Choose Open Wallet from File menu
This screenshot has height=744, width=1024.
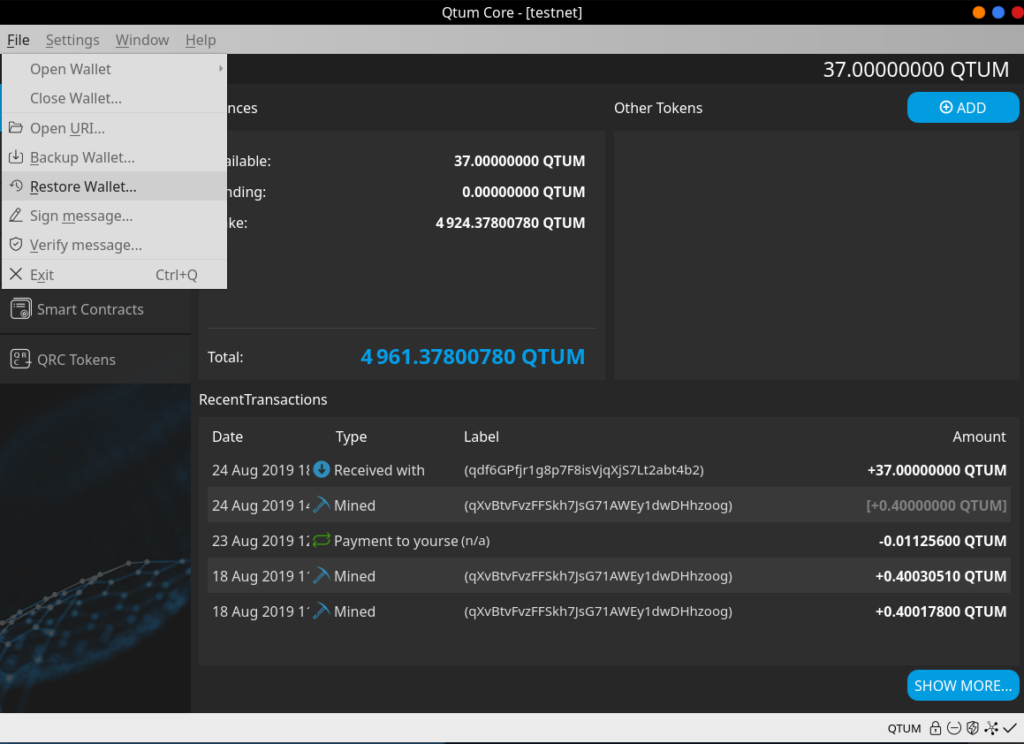(114, 69)
